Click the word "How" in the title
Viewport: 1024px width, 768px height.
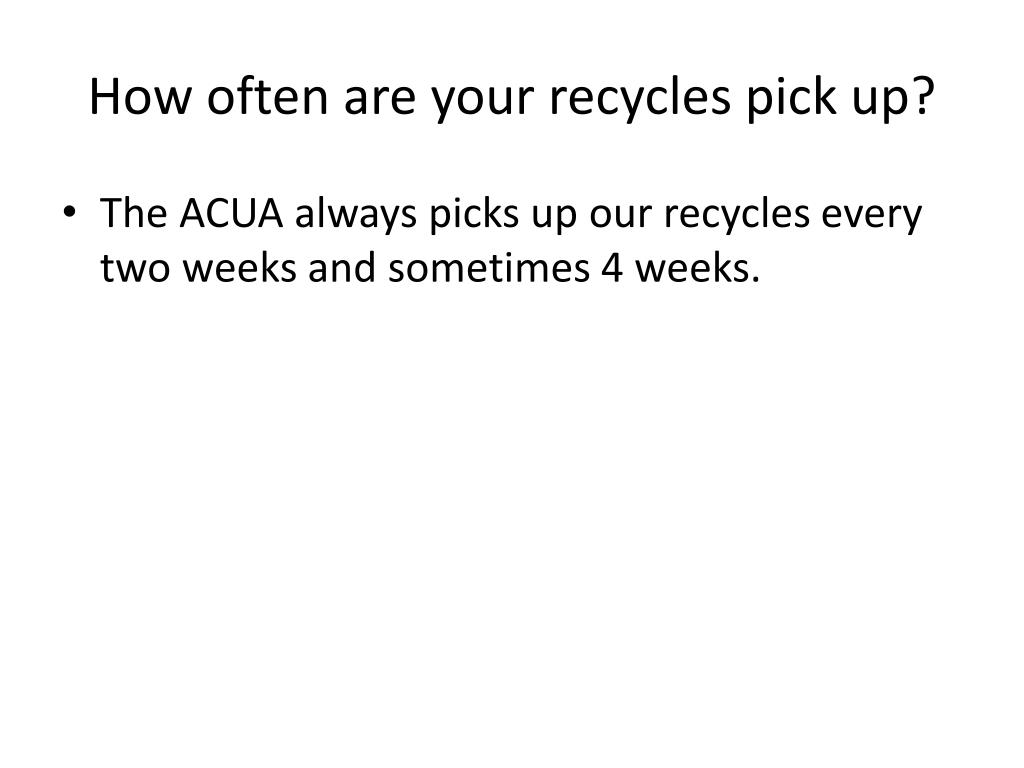pyautogui.click(x=140, y=97)
